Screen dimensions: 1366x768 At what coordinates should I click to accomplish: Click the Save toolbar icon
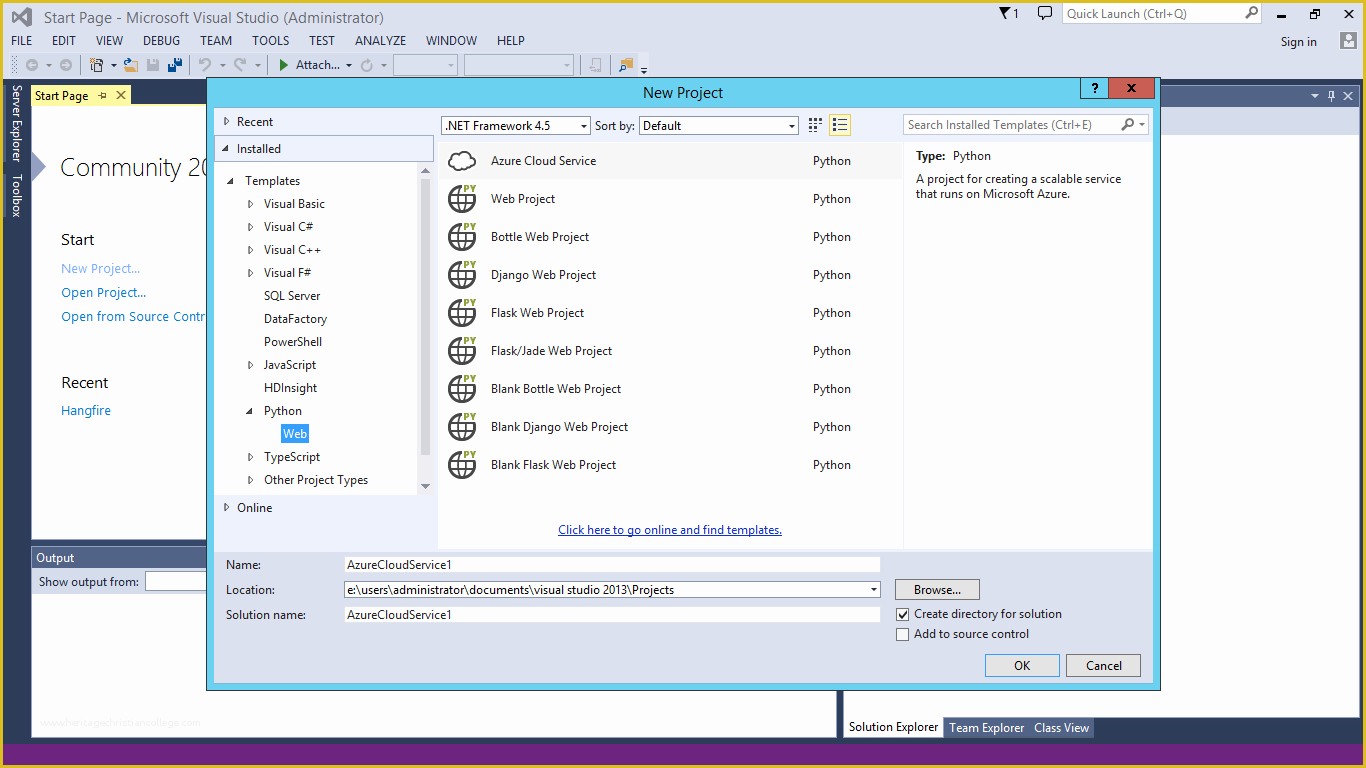153,65
